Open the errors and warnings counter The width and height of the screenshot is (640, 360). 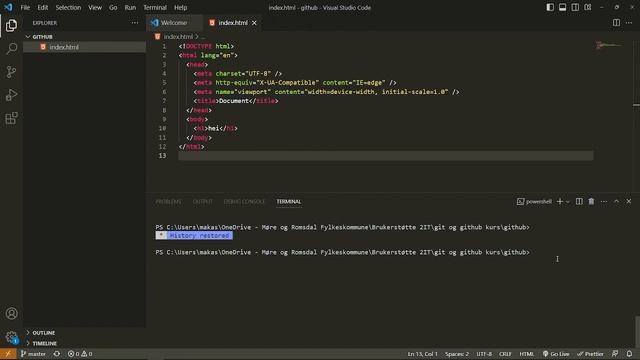(x=80, y=354)
